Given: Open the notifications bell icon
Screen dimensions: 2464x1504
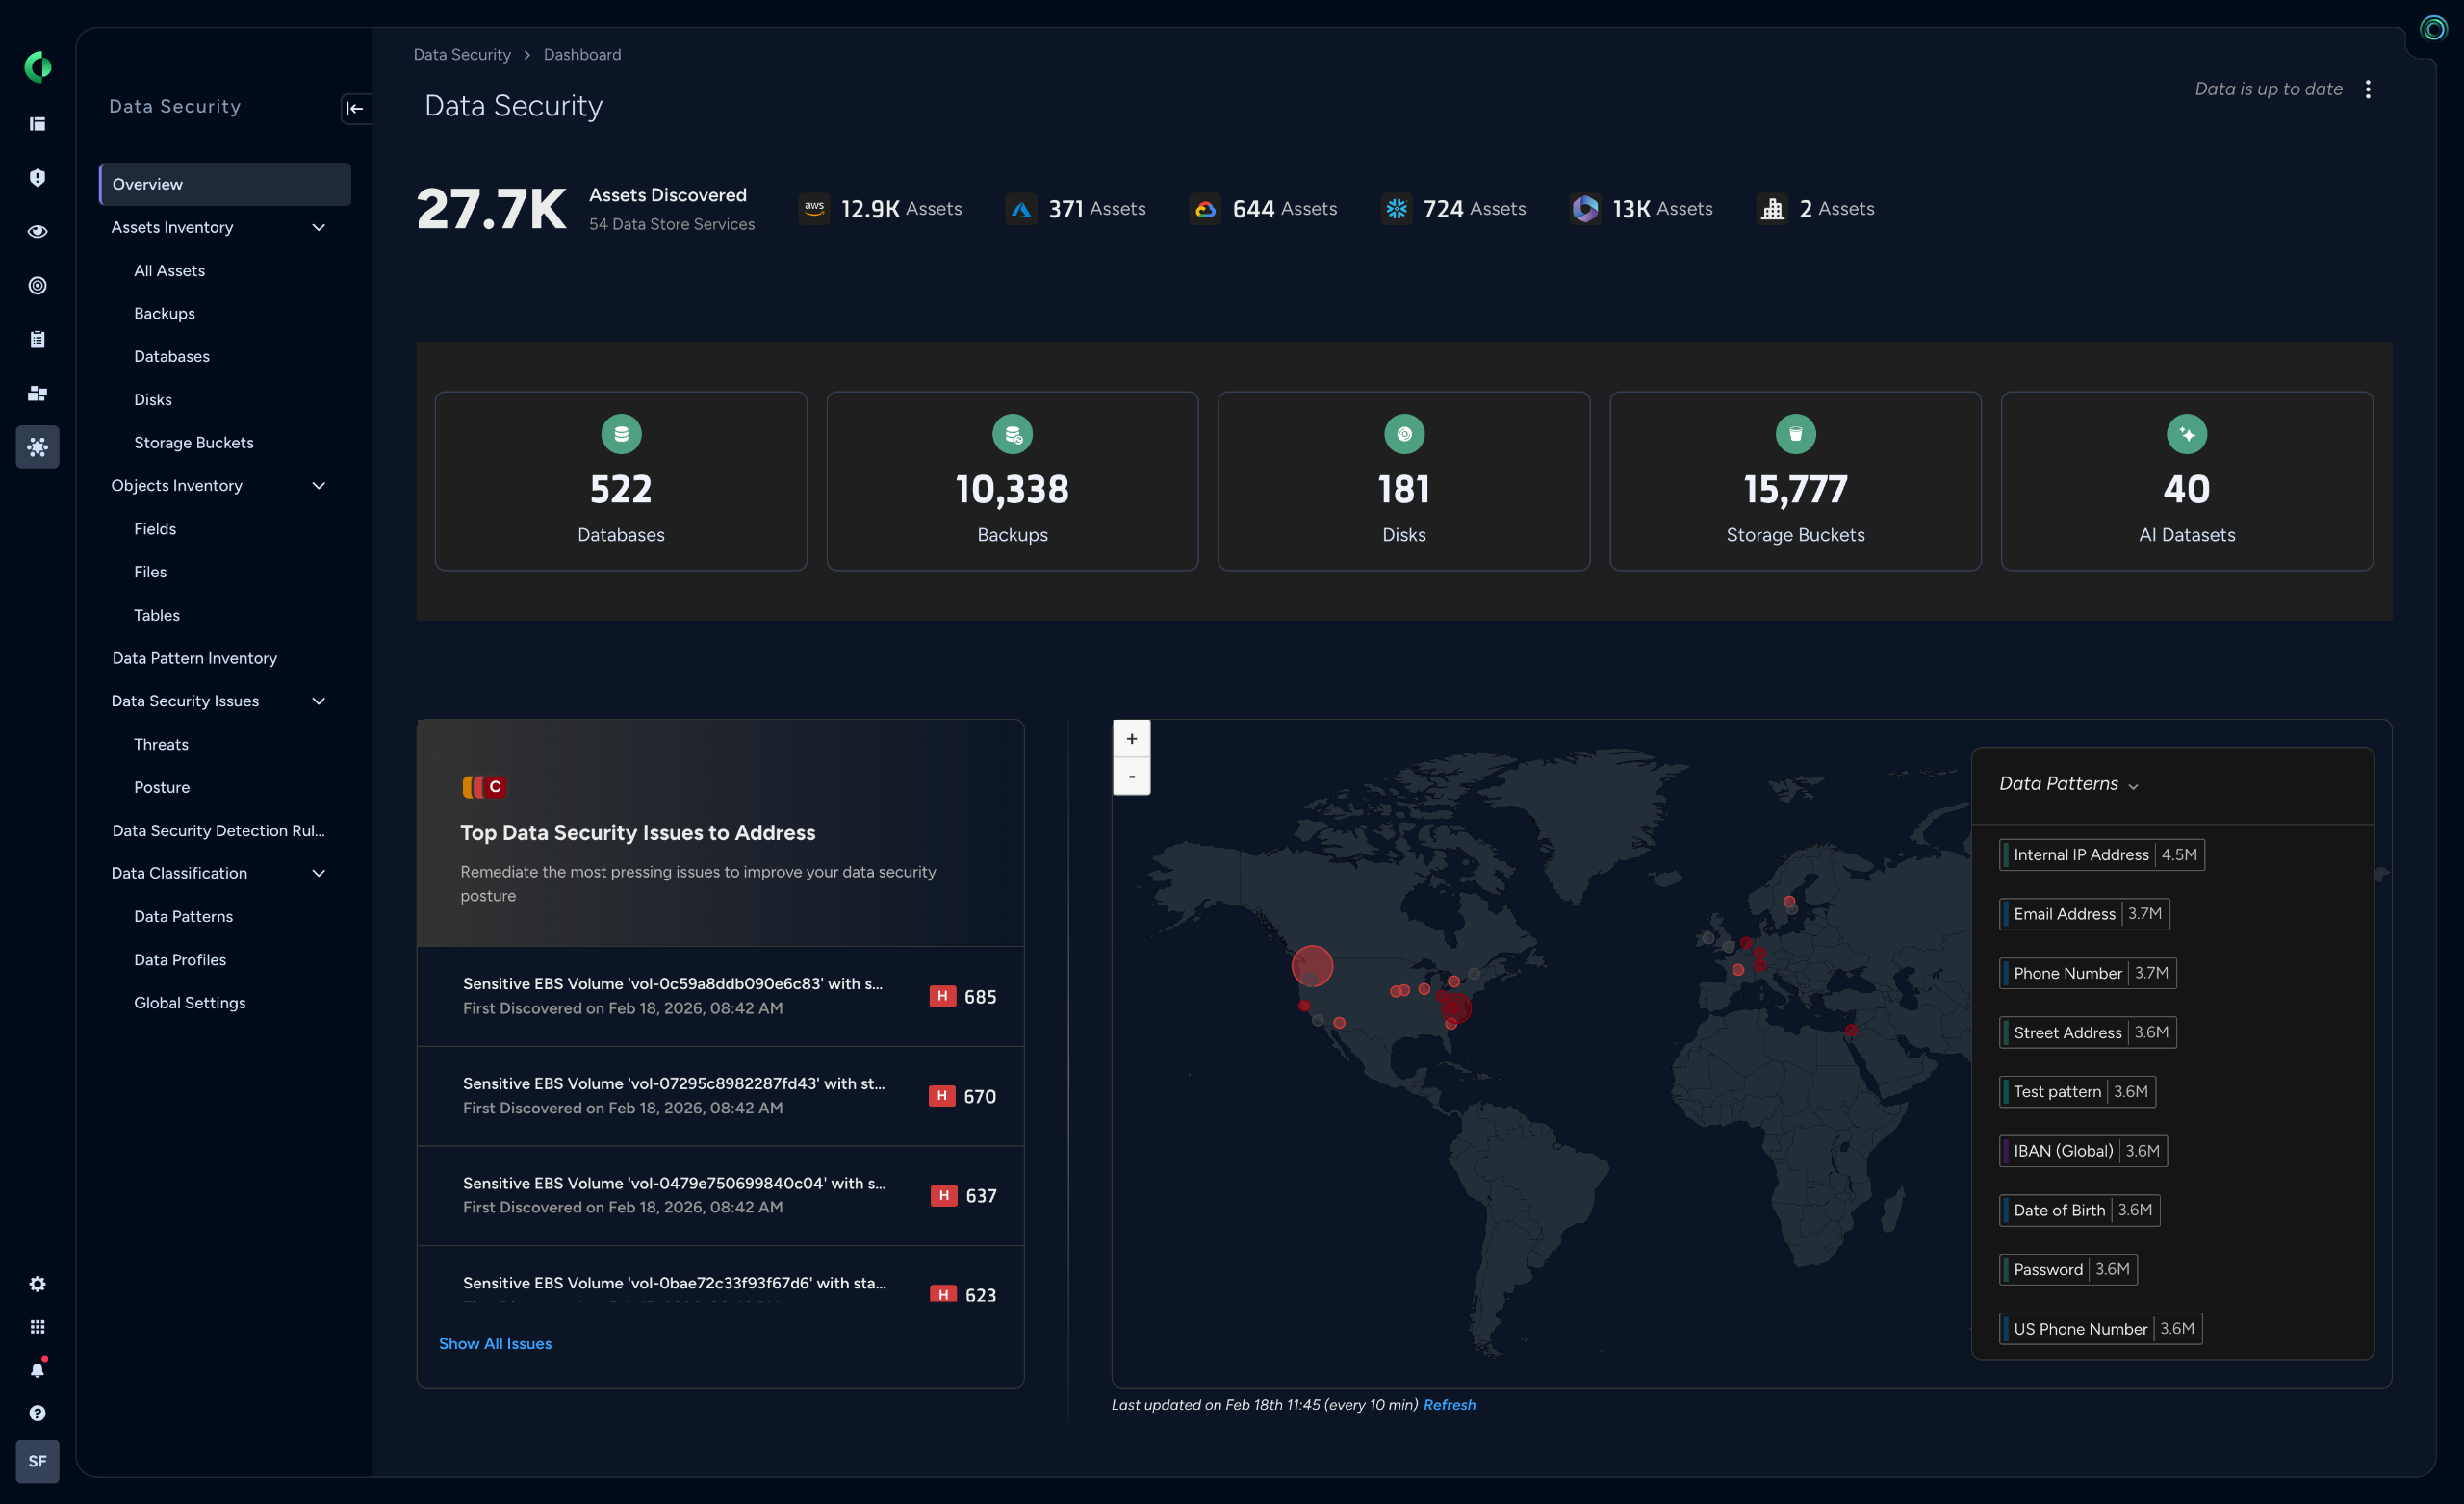Looking at the screenshot, I should 37,1370.
